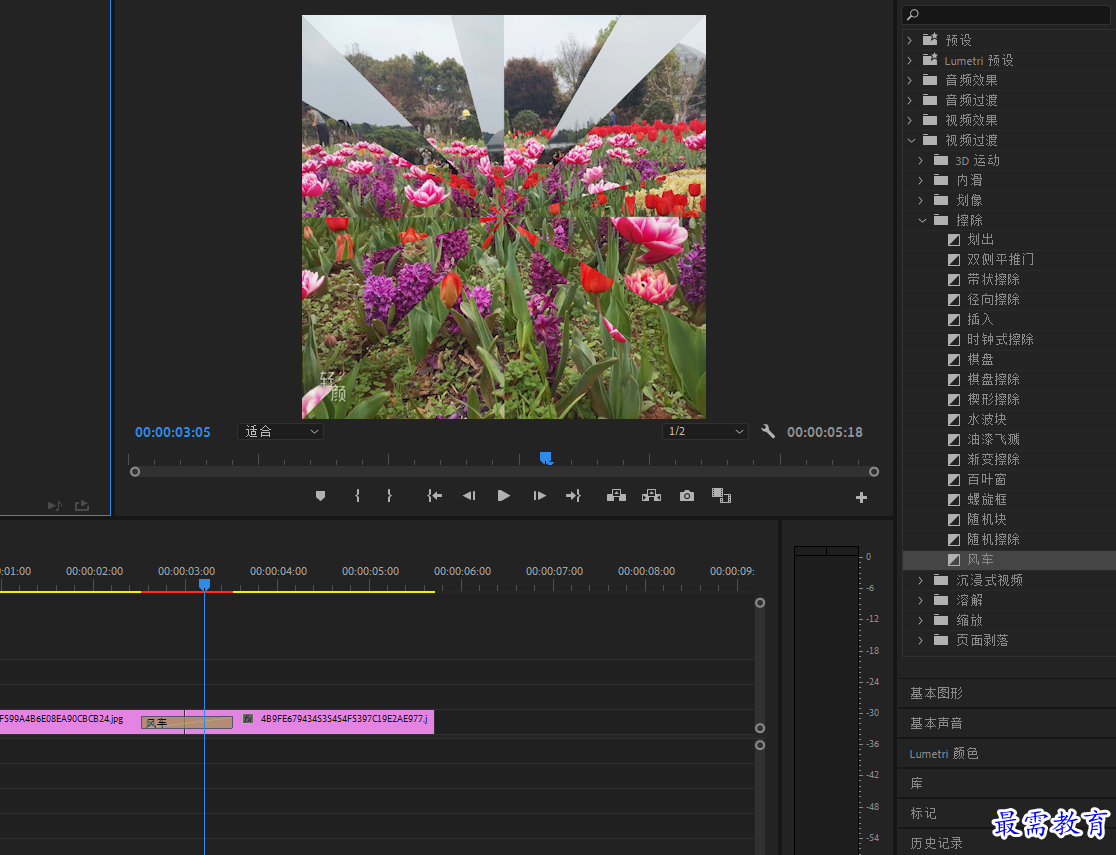Open the 1/2 playback resolution dropdown
Screen dimensions: 1116x855
[705, 431]
